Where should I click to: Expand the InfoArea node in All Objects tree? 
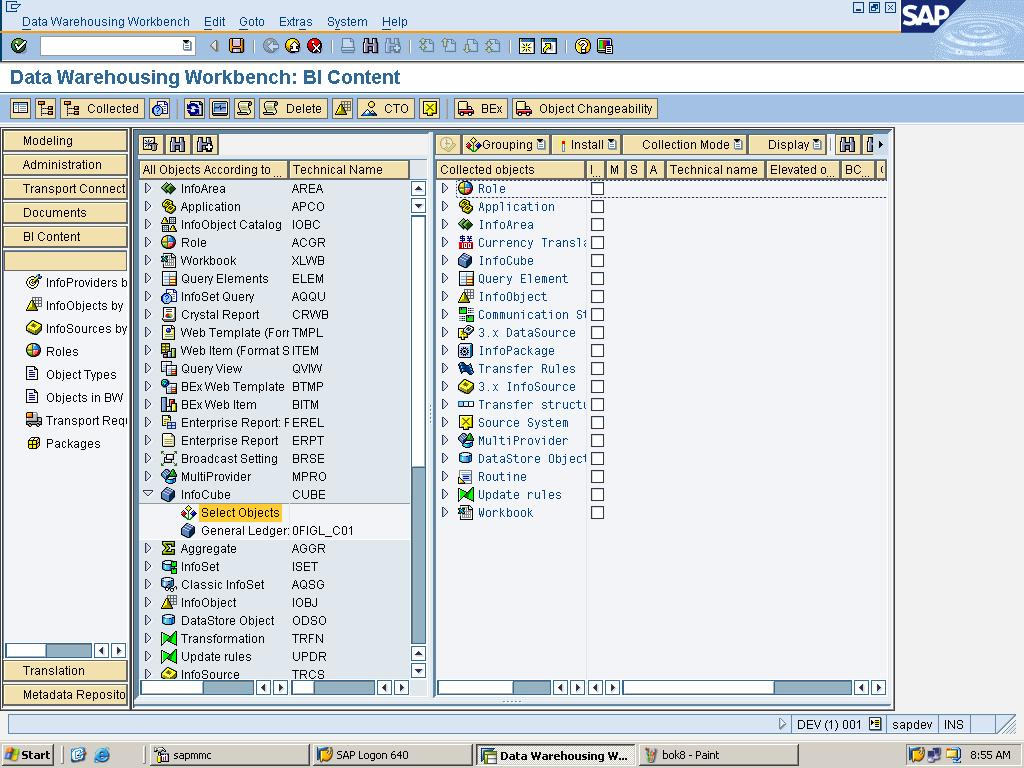148,188
